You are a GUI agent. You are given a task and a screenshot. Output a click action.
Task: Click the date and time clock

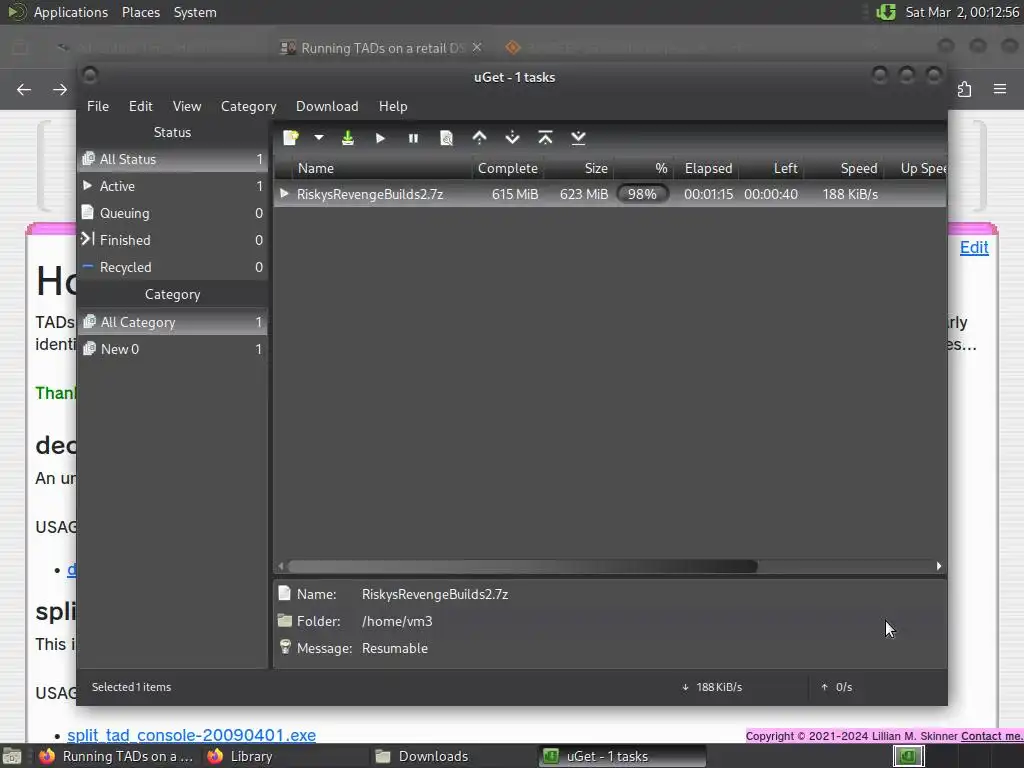click(x=962, y=12)
